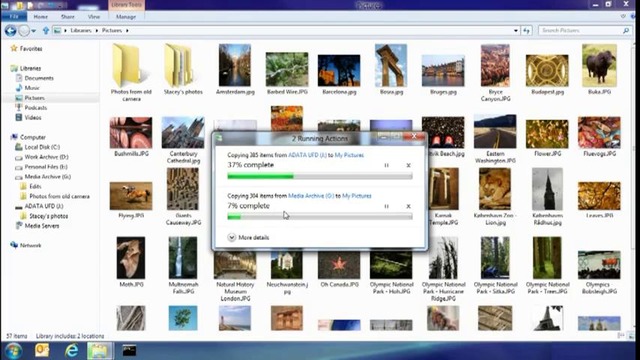
Task: Pause the ADATA UFD copy operation
Action: pos(386,165)
